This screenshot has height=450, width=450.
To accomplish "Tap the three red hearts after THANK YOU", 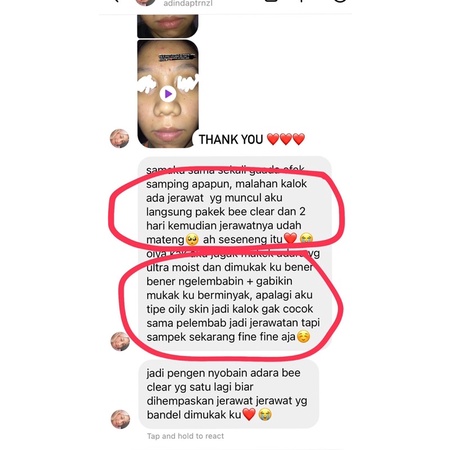I will [x=286, y=139].
